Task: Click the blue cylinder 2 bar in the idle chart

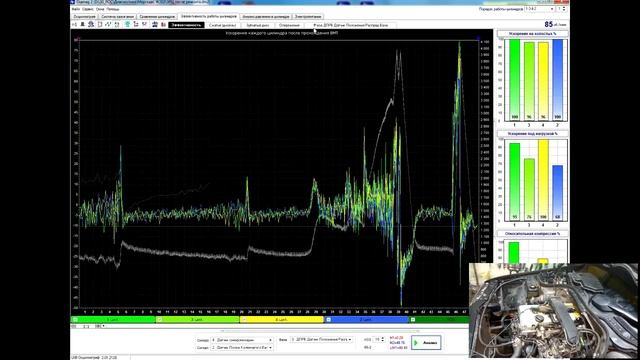Action: 558,80
